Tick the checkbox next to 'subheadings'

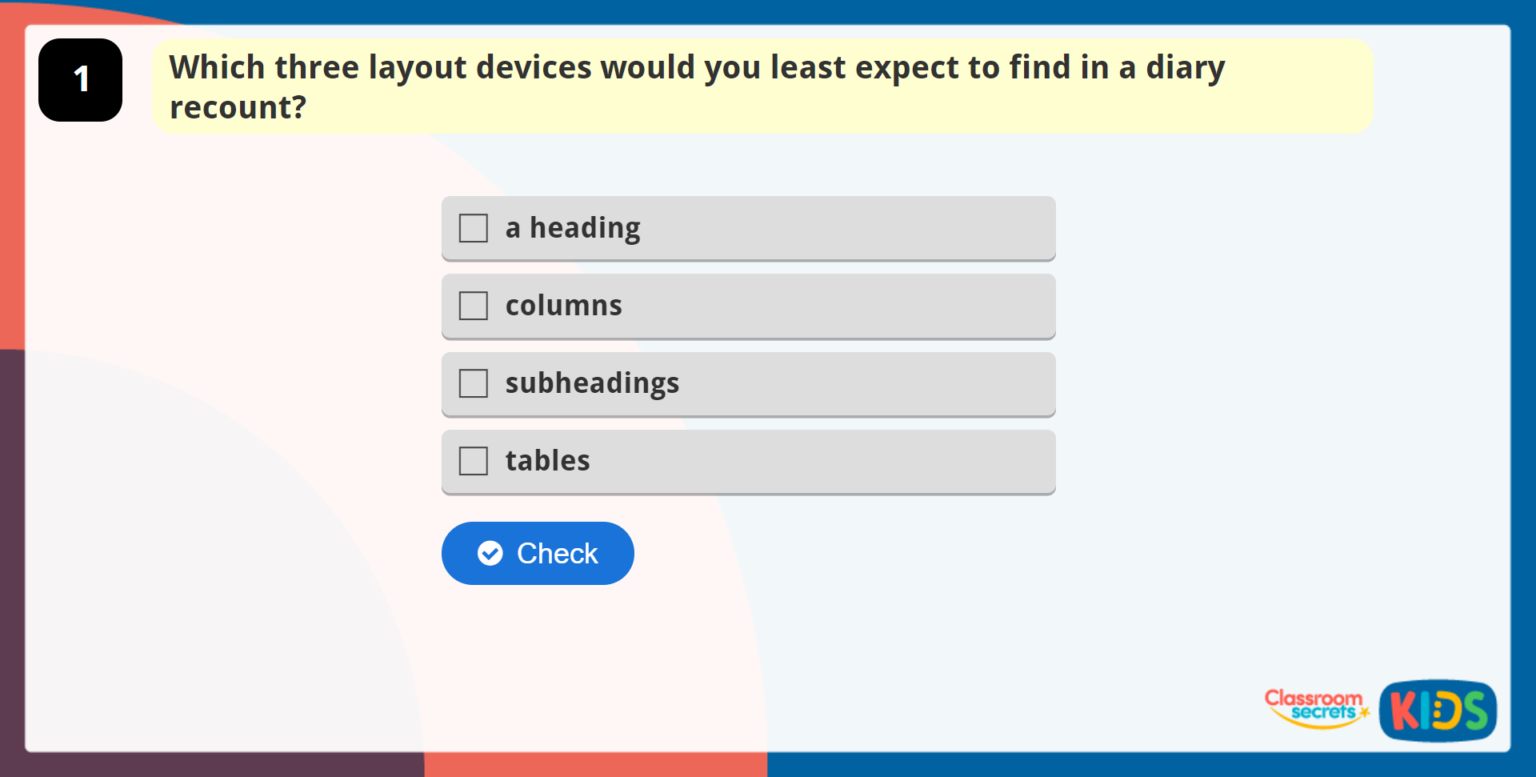point(472,383)
